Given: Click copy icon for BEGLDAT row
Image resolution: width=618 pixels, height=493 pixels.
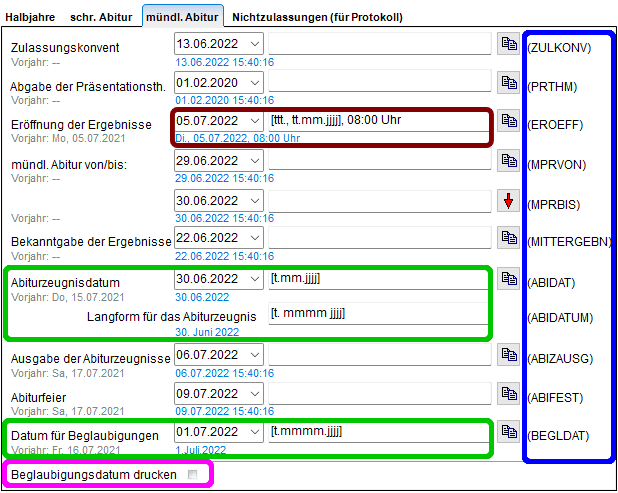Looking at the screenshot, I should click(508, 432).
